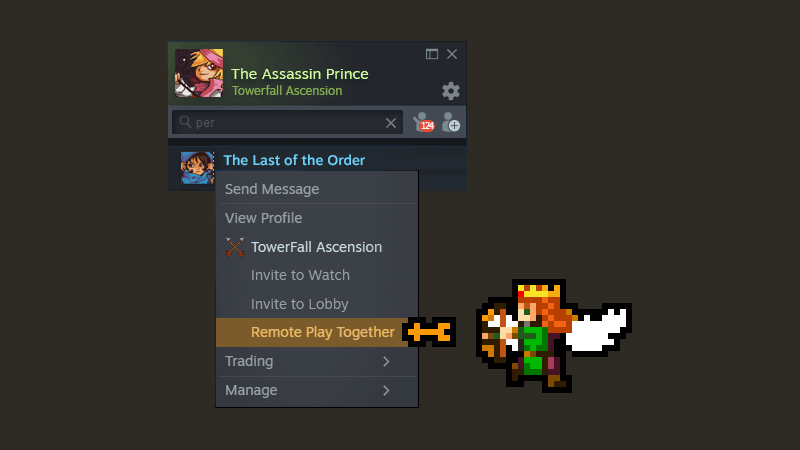Click the Add a Friend icon

[451, 122]
